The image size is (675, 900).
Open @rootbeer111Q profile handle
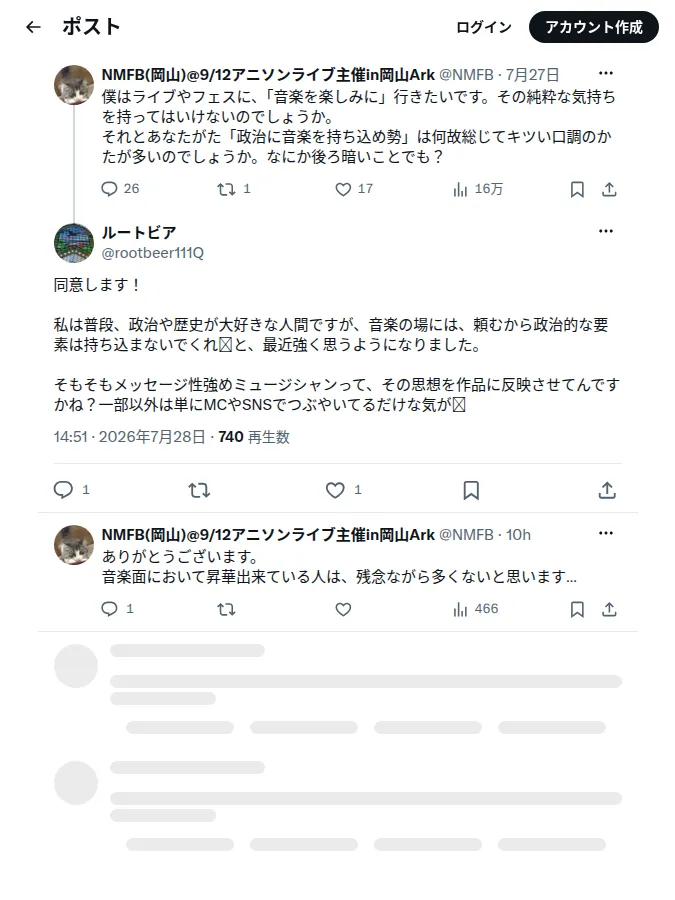click(153, 253)
